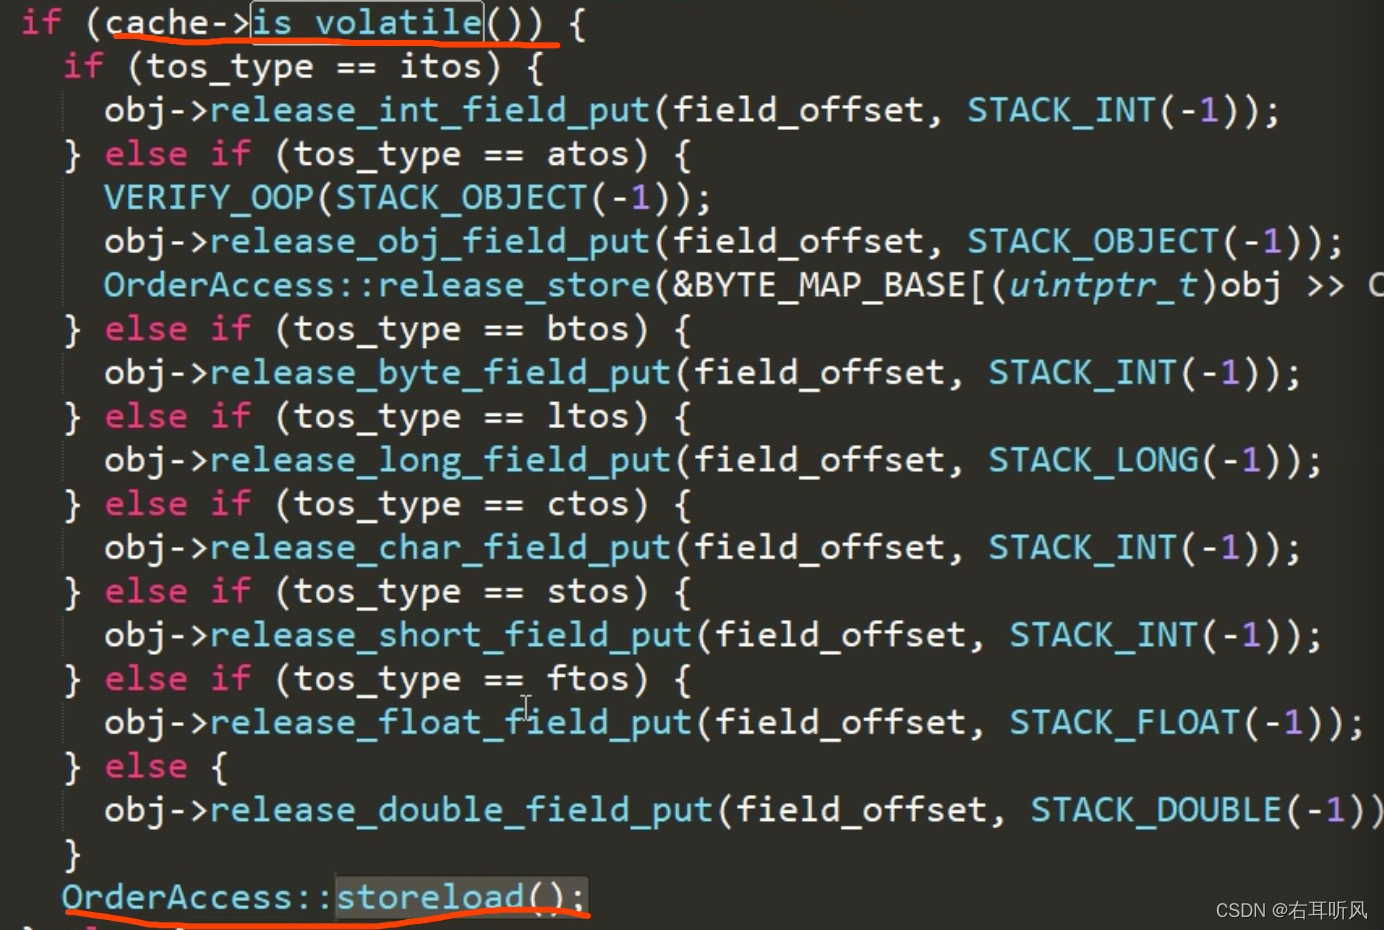
Task: Click OrderAccess before storeload
Action: click(176, 897)
